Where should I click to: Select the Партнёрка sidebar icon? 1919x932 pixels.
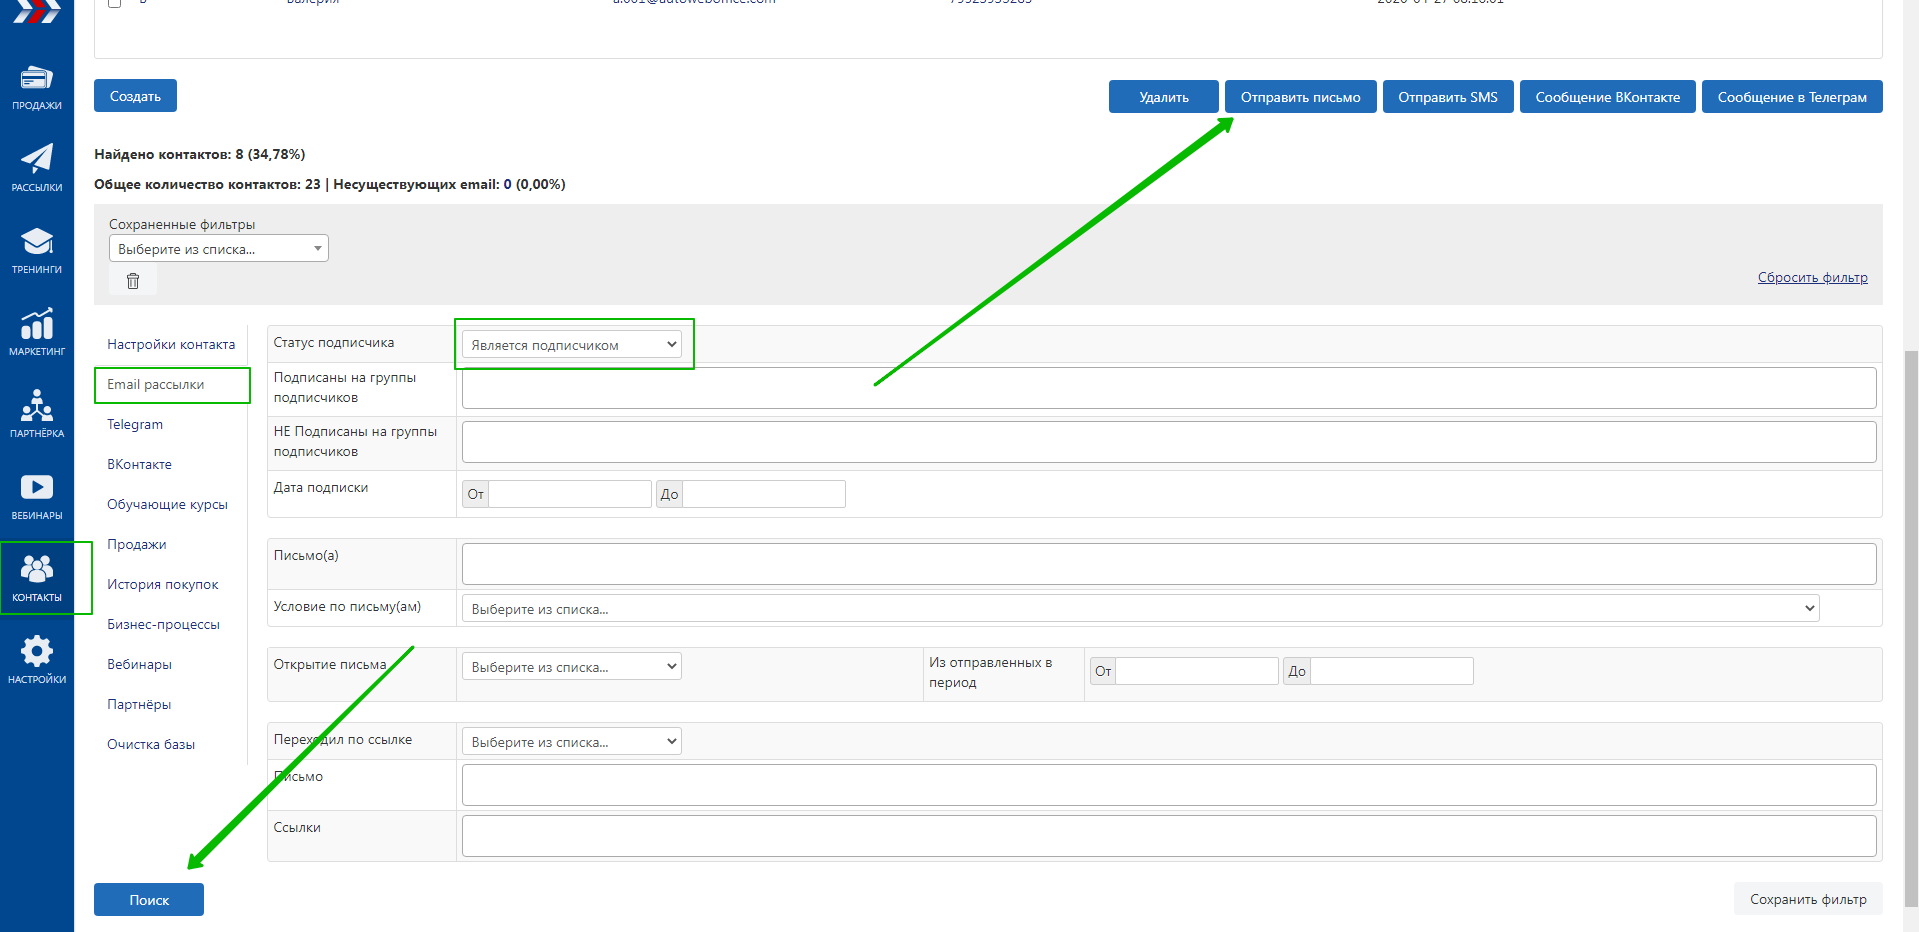pyautogui.click(x=37, y=414)
